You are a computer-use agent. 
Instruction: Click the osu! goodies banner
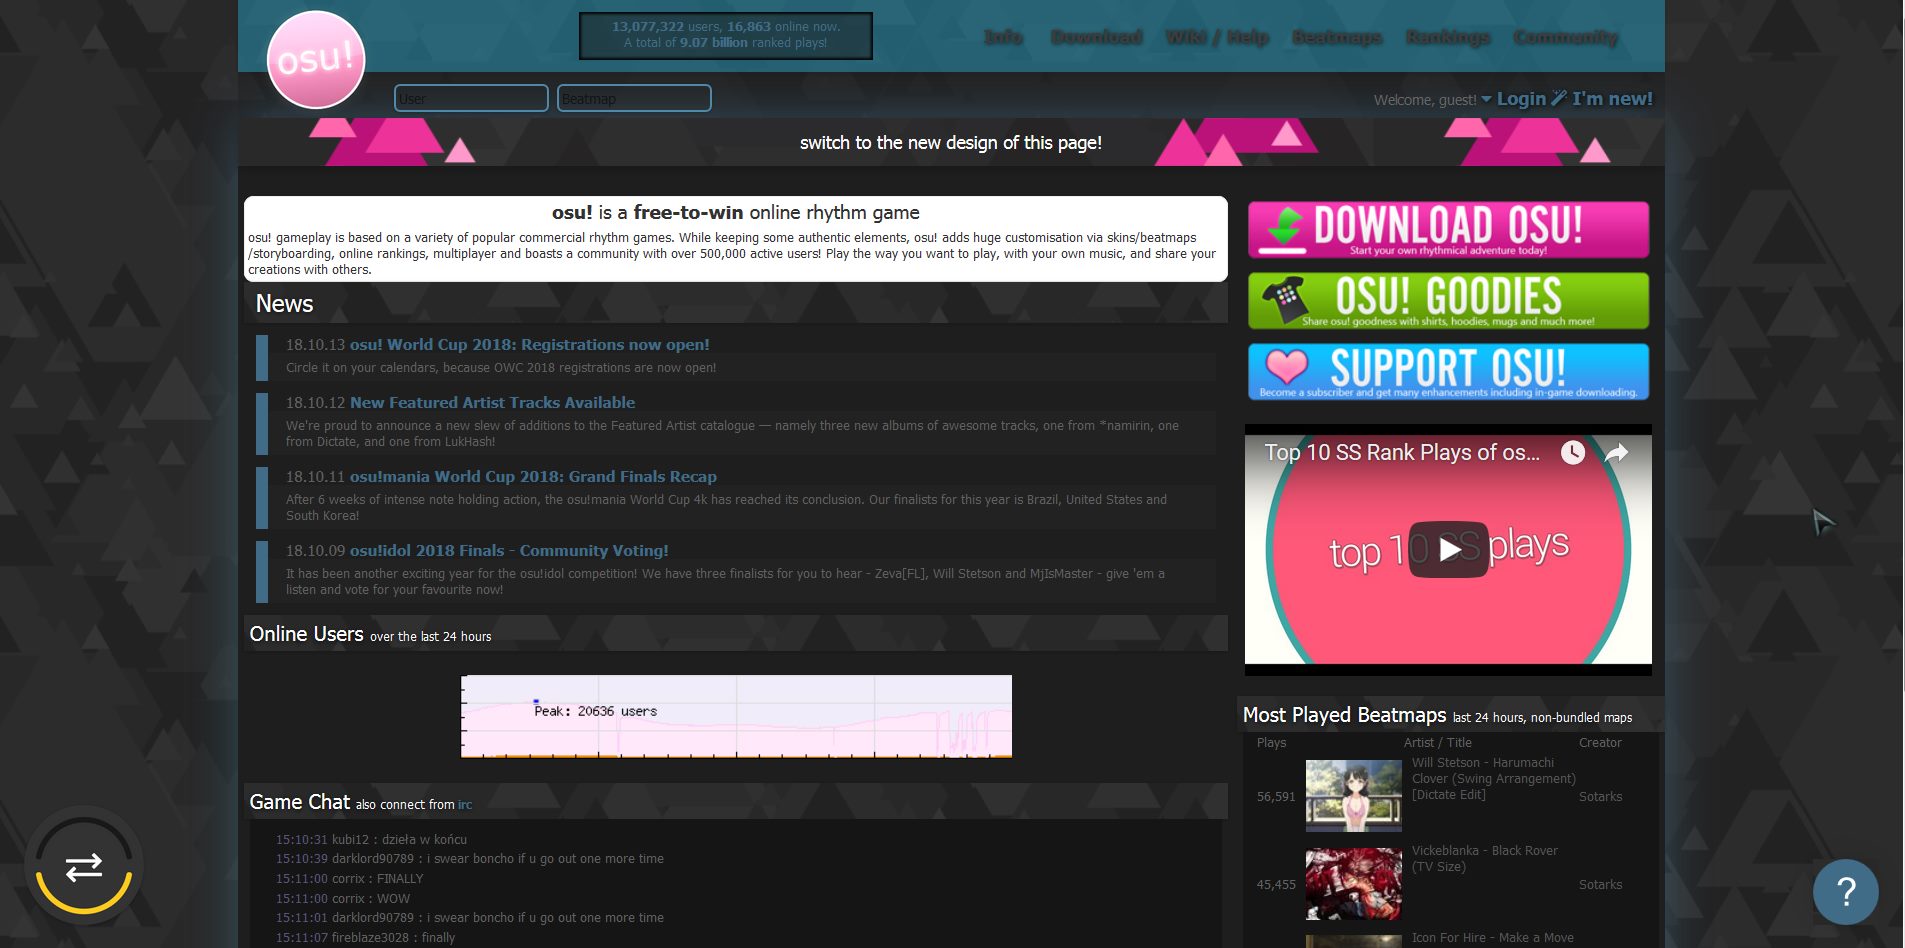[x=1447, y=300]
